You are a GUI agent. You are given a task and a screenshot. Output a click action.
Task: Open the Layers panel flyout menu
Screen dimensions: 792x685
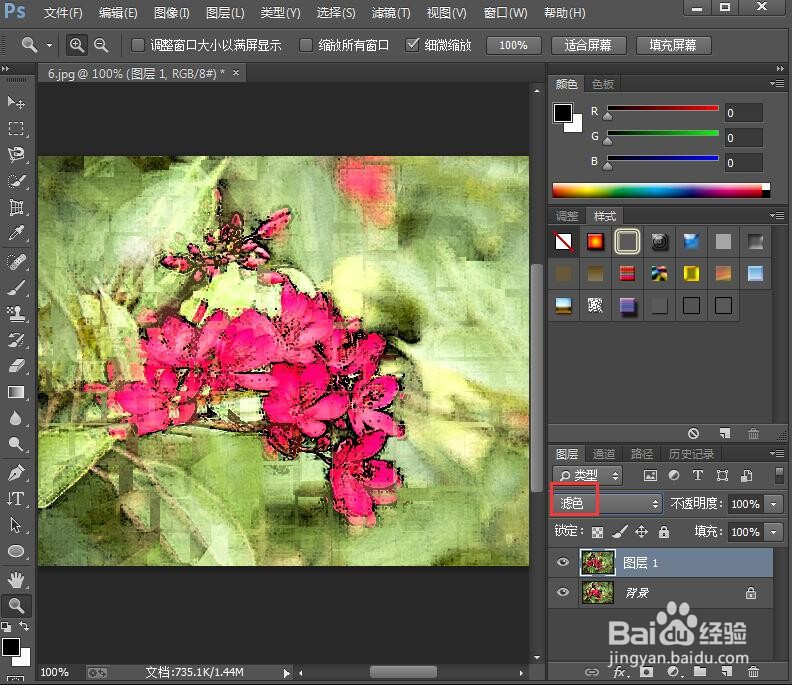777,453
